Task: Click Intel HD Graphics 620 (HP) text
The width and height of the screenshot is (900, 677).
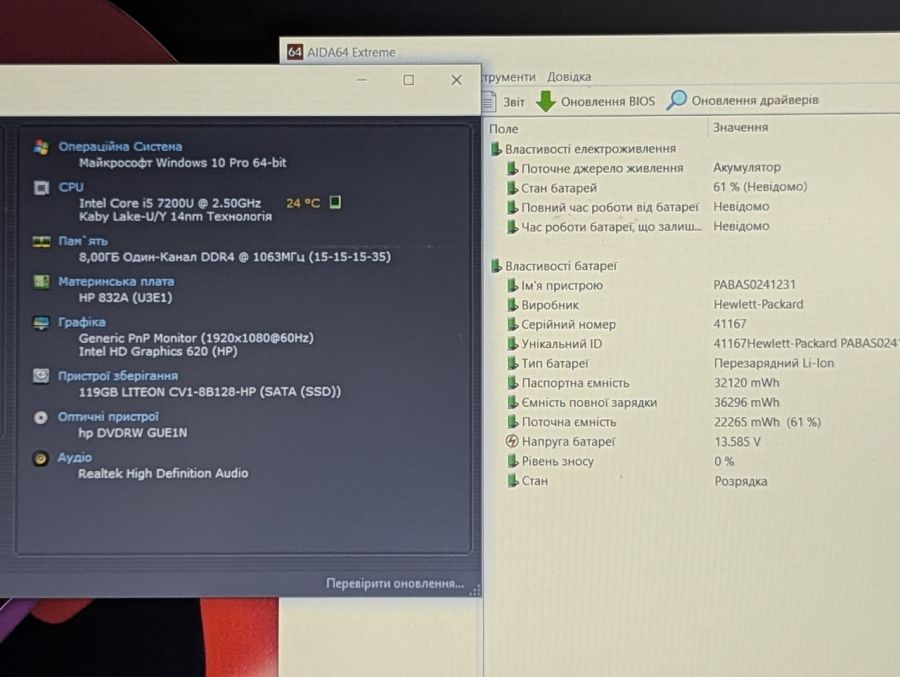Action: click(158, 351)
